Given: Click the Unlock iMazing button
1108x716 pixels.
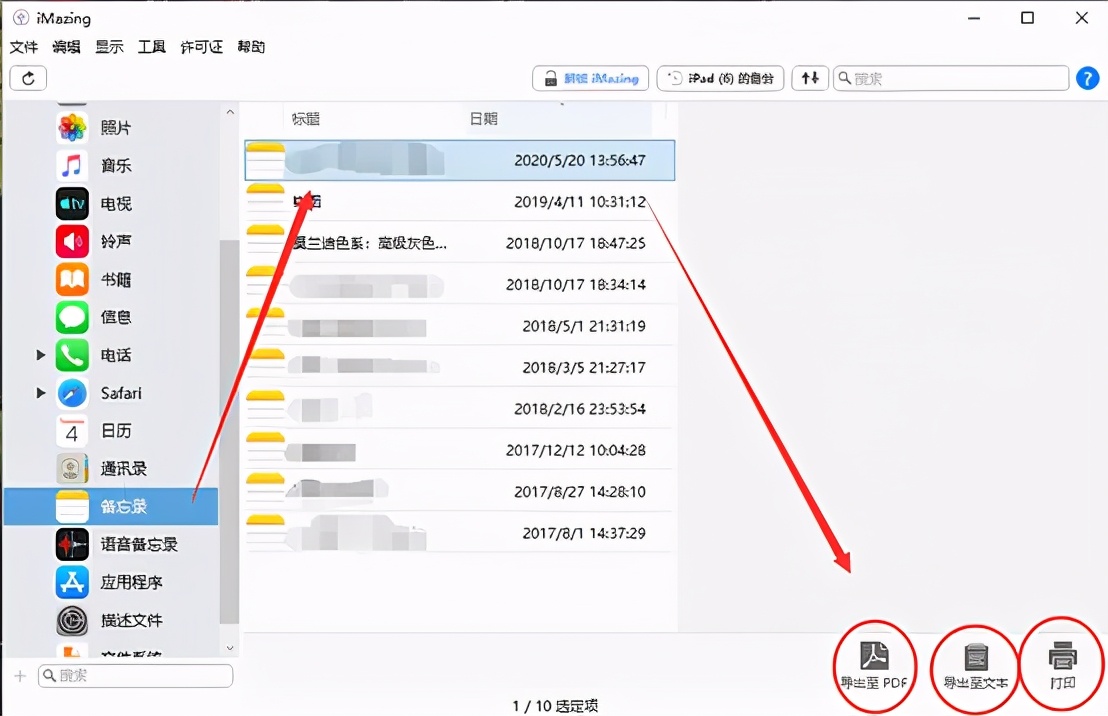Looking at the screenshot, I should pyautogui.click(x=589, y=78).
